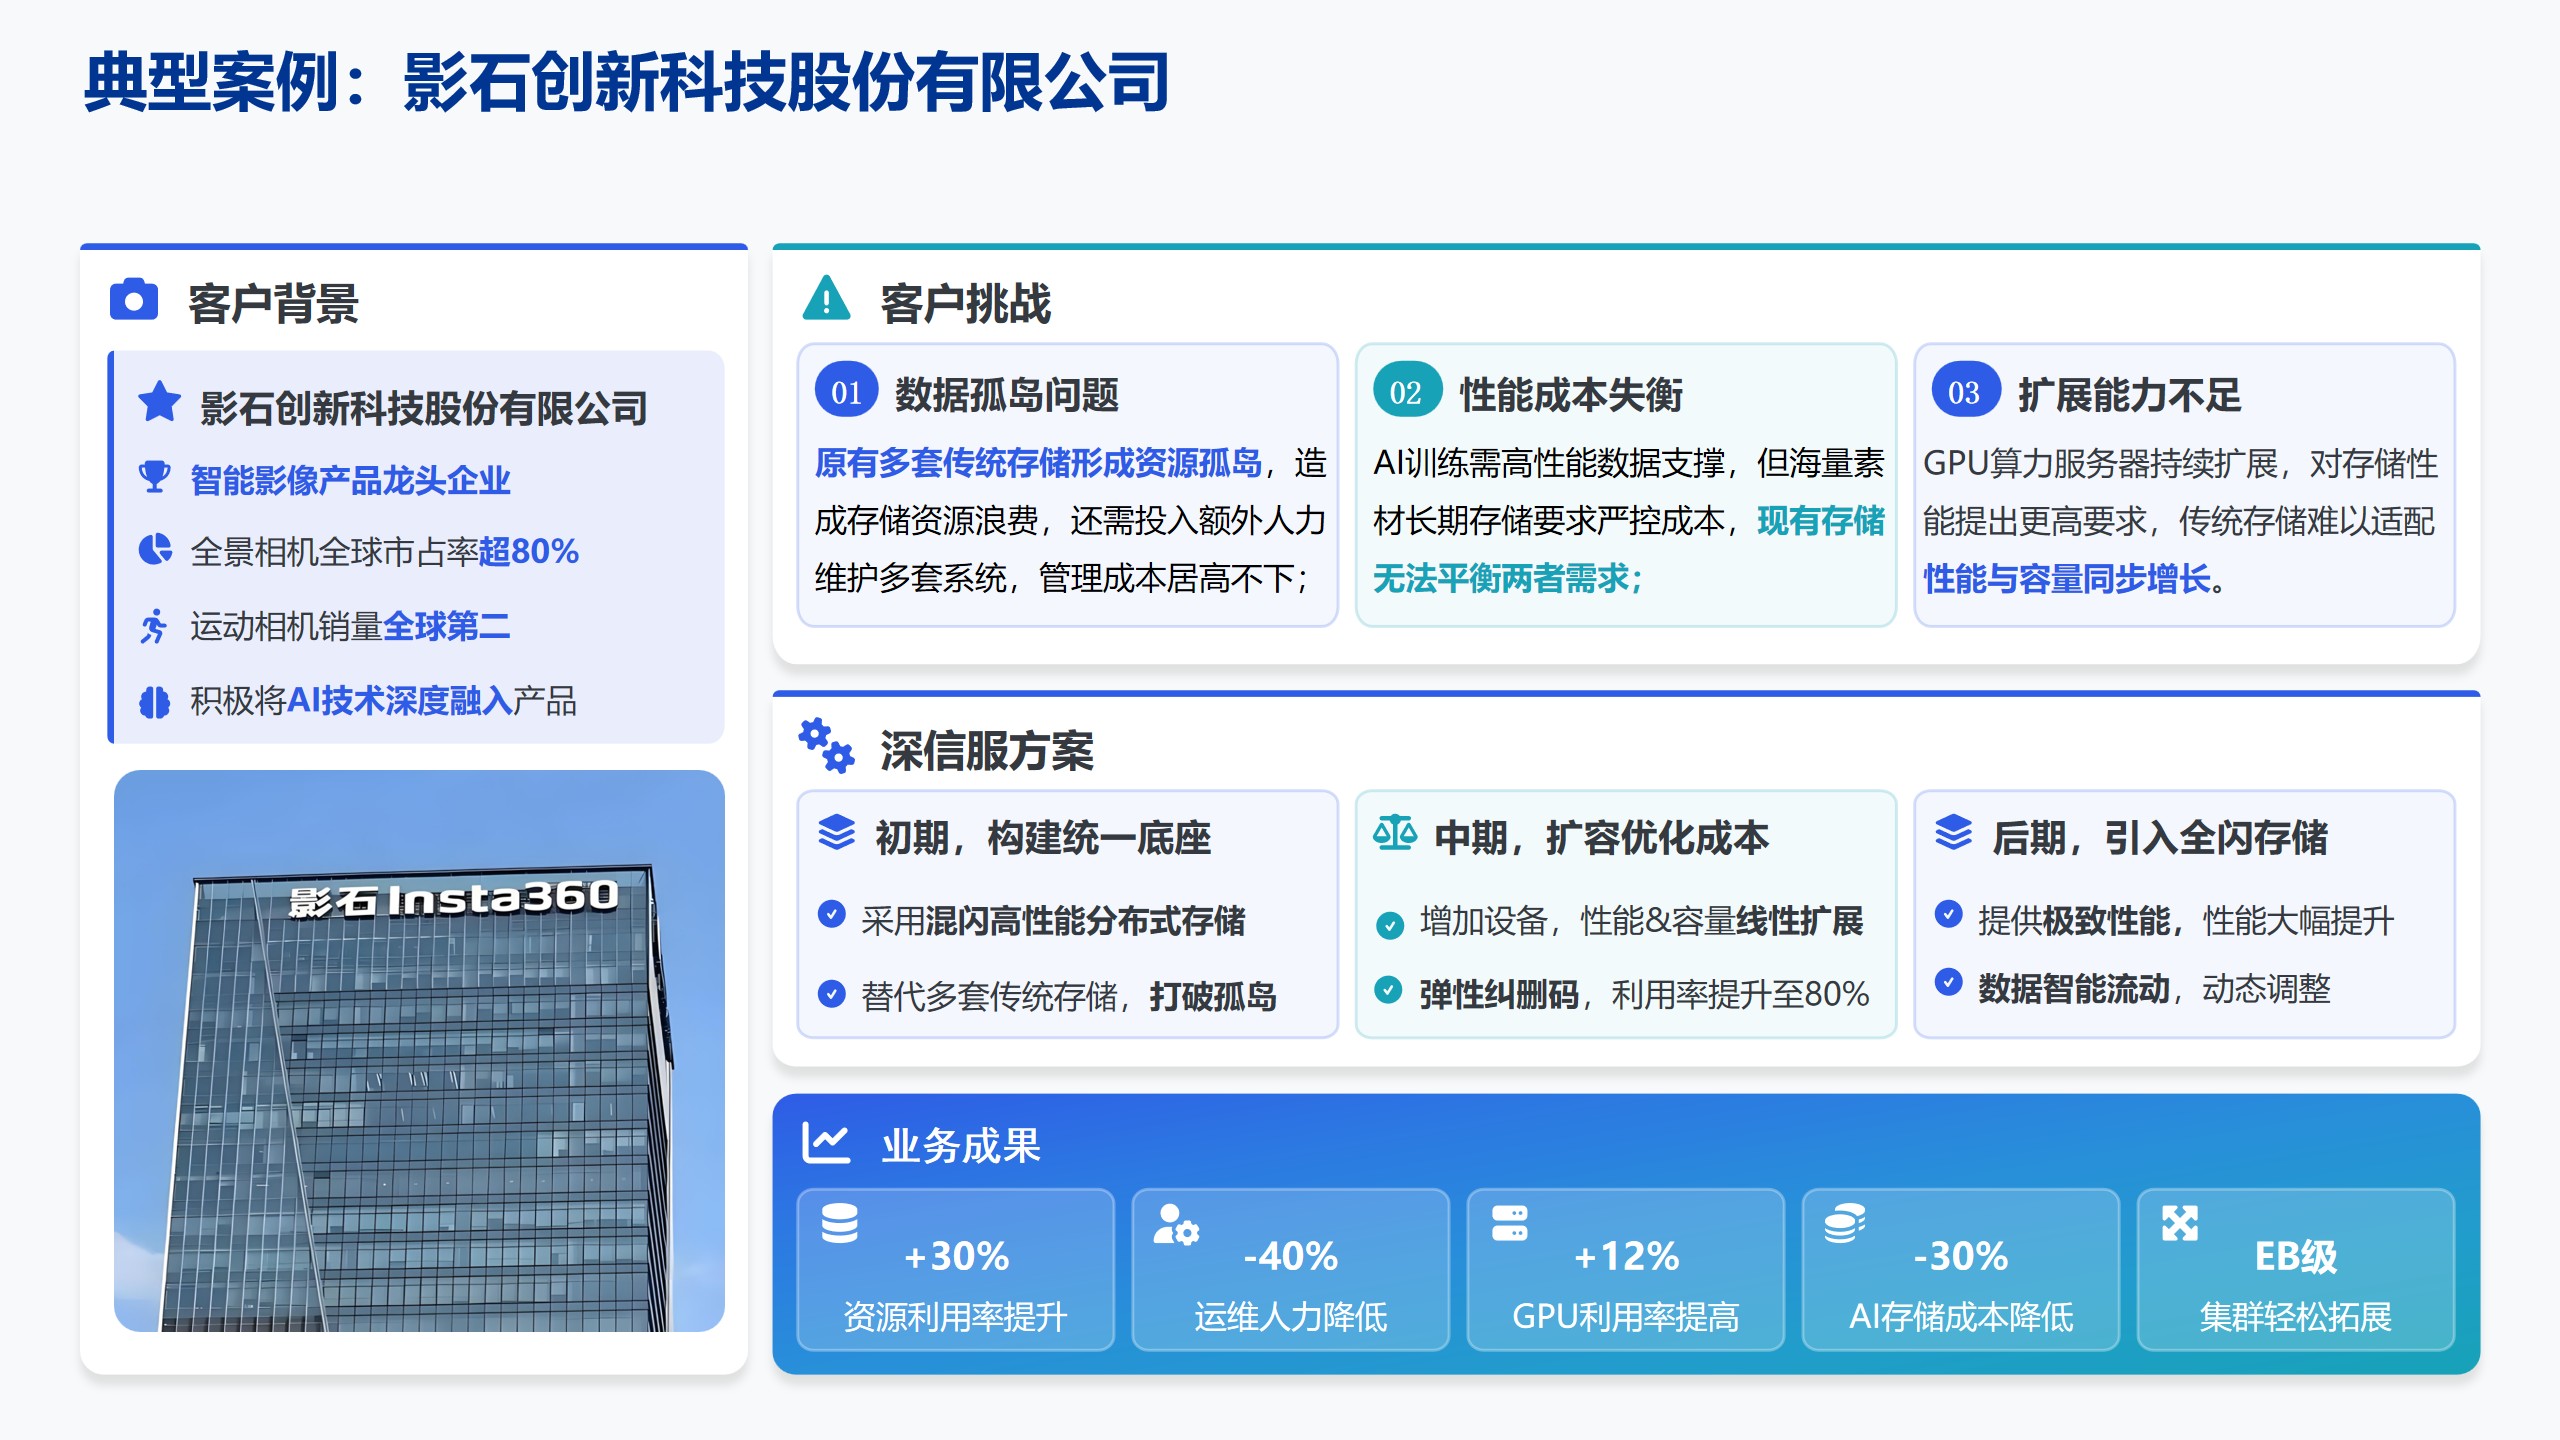Click the gears icon beside 深信服方案
This screenshot has width=2560, height=1440.
pos(826,745)
